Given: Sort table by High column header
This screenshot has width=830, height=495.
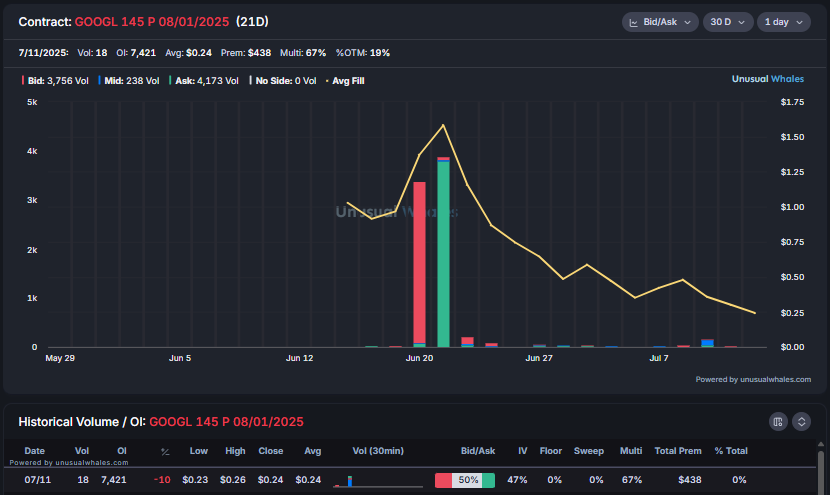Looking at the screenshot, I should point(235,451).
